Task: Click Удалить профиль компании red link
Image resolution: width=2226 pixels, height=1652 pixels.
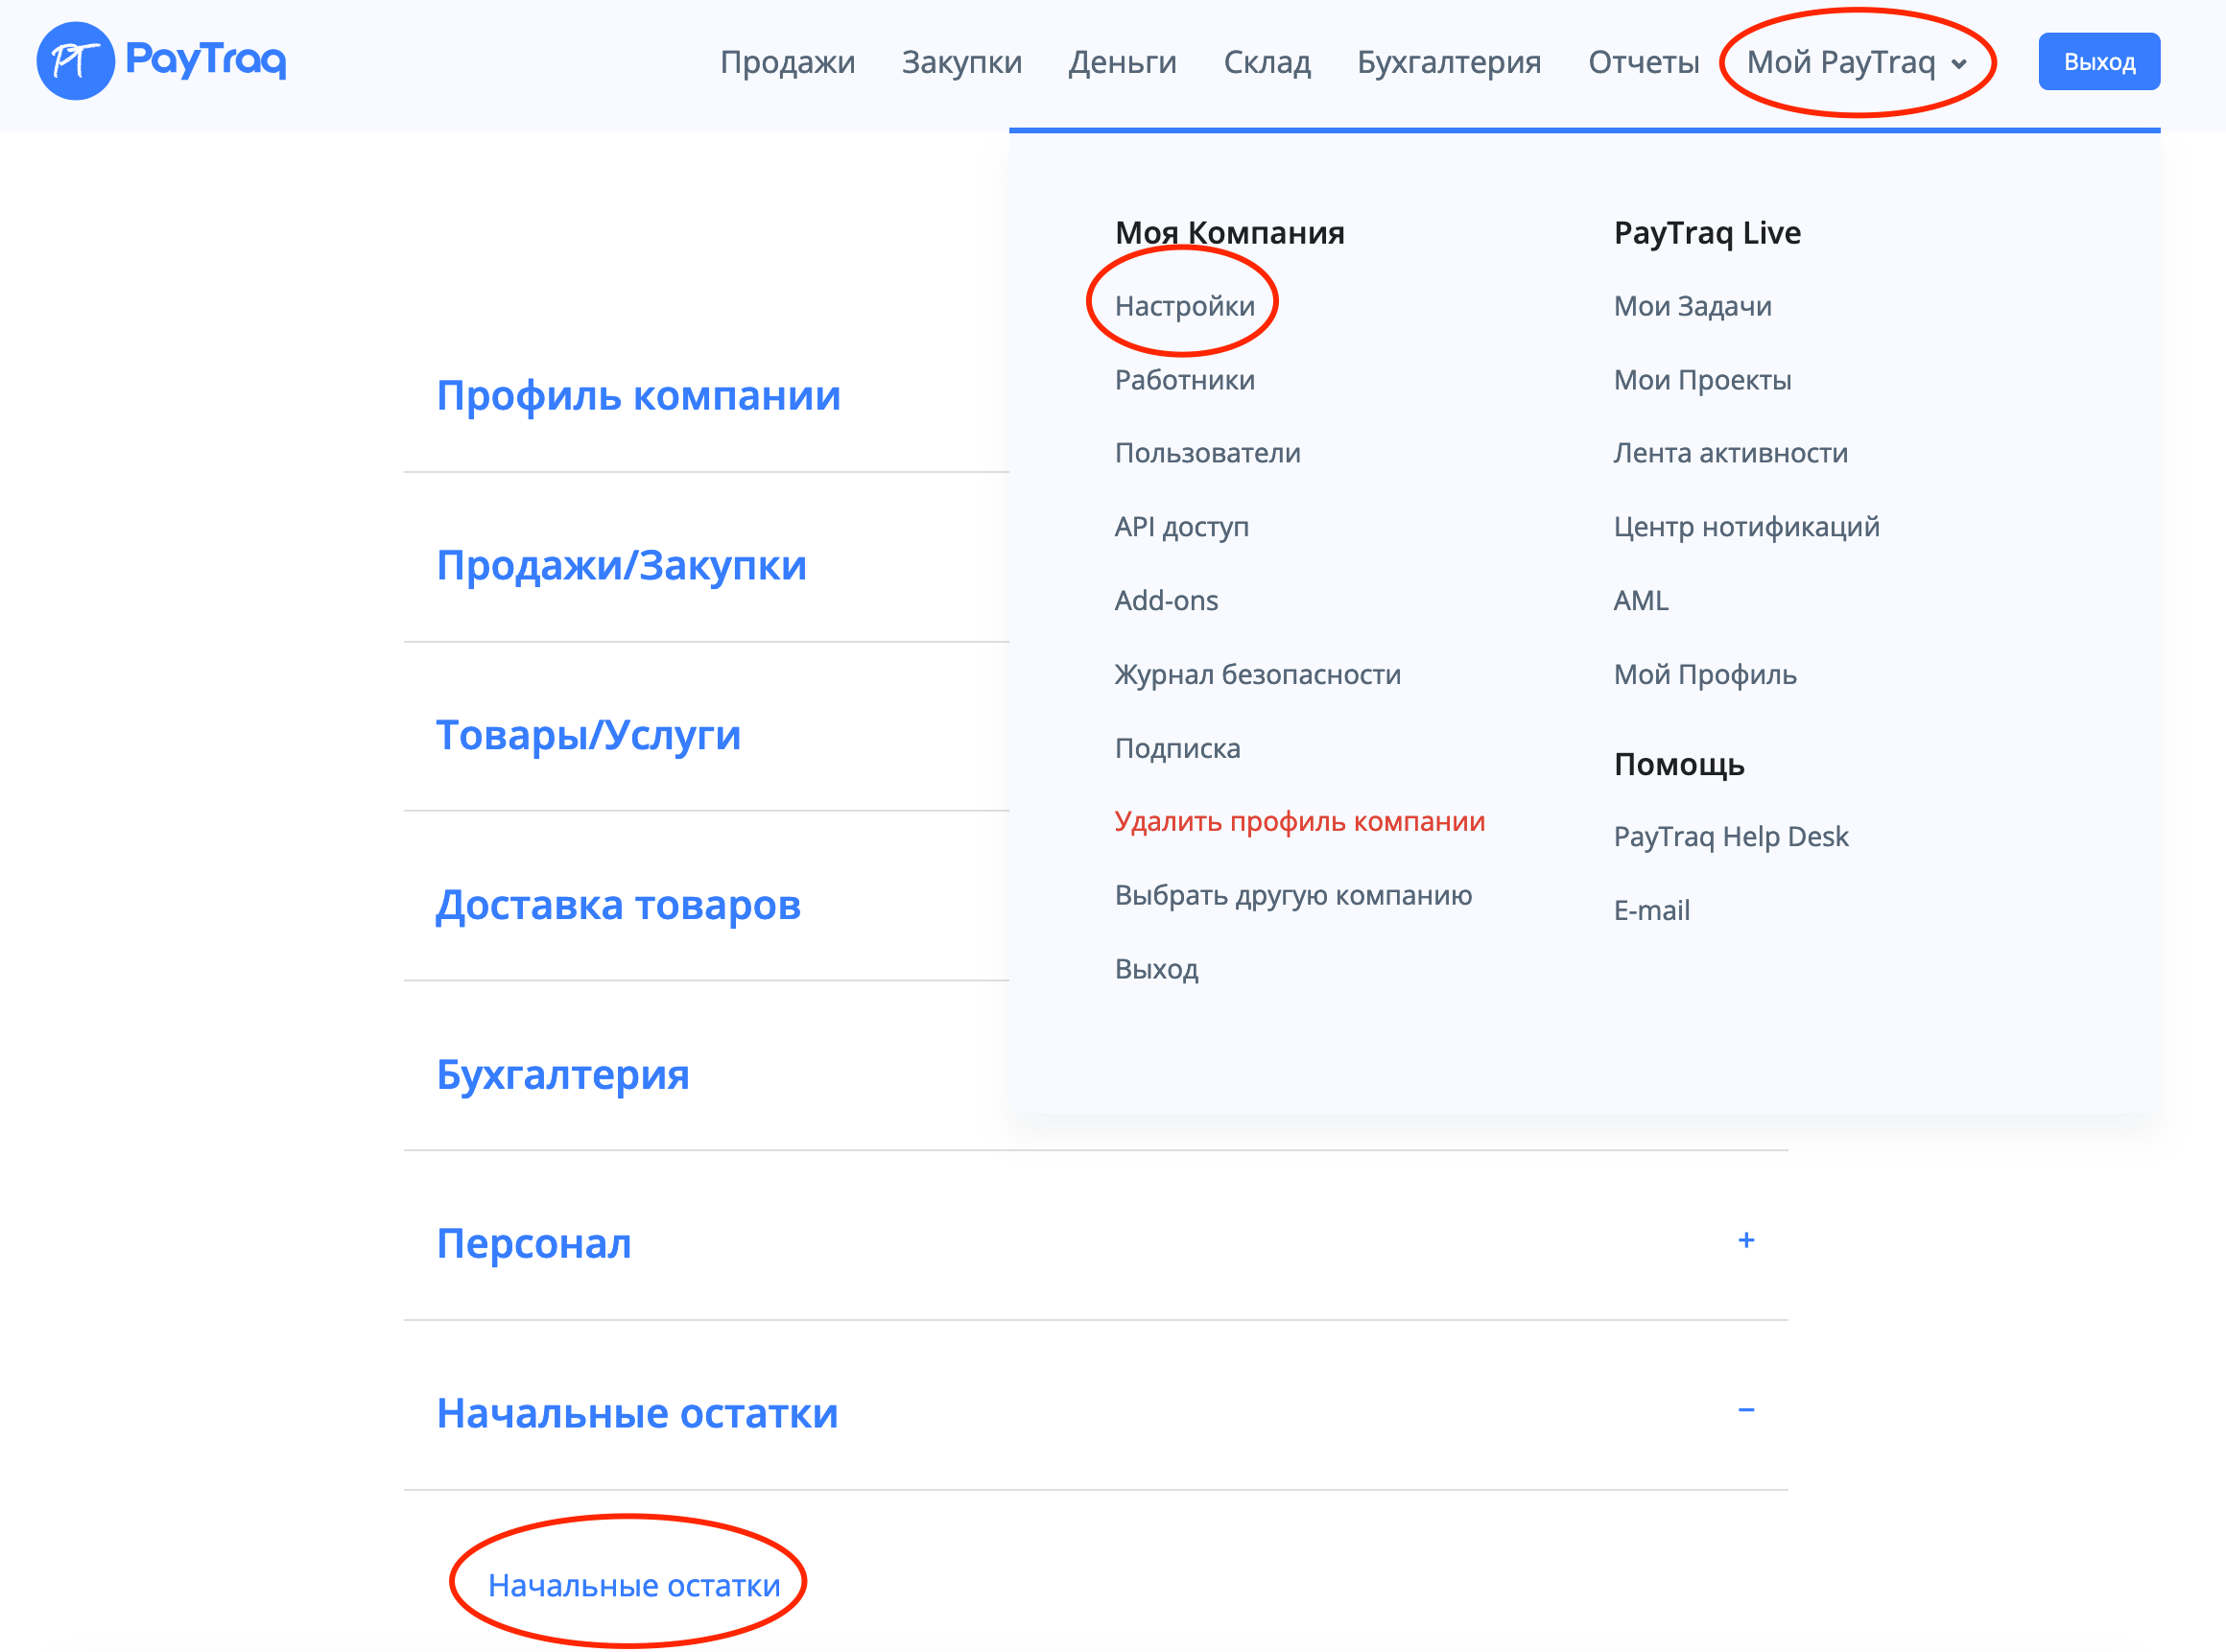Action: pyautogui.click(x=1299, y=822)
